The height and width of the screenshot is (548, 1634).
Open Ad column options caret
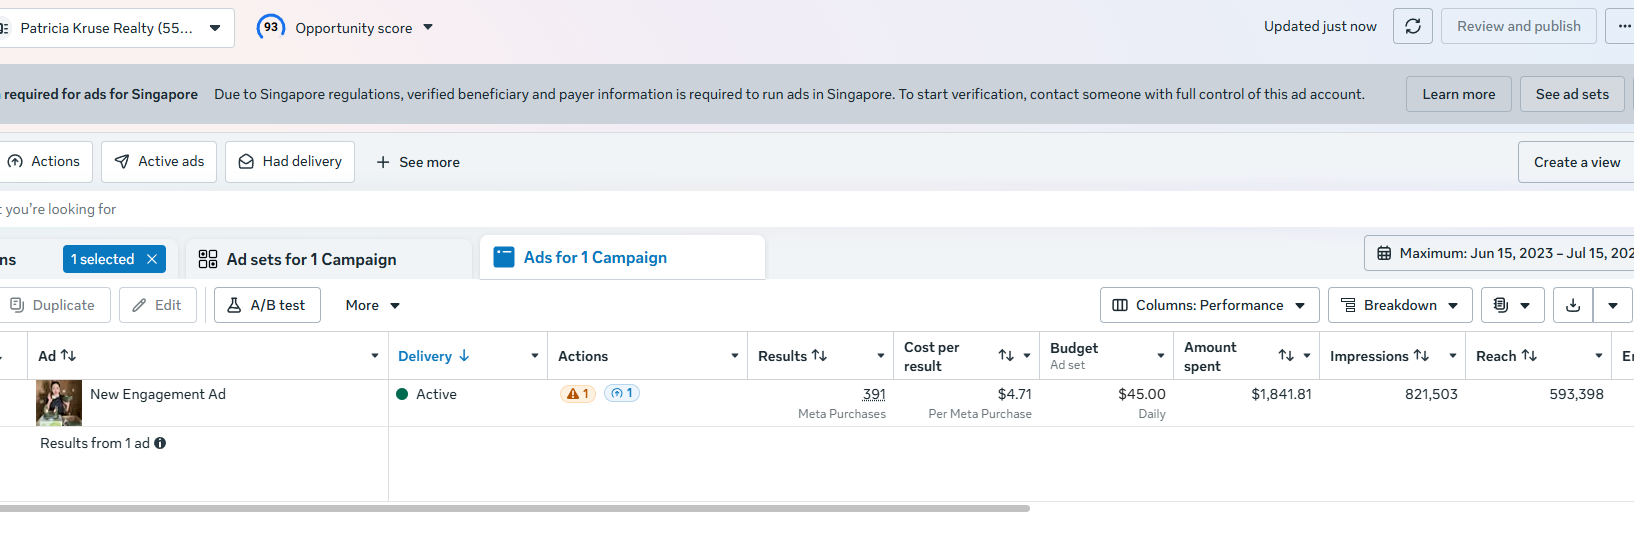375,356
